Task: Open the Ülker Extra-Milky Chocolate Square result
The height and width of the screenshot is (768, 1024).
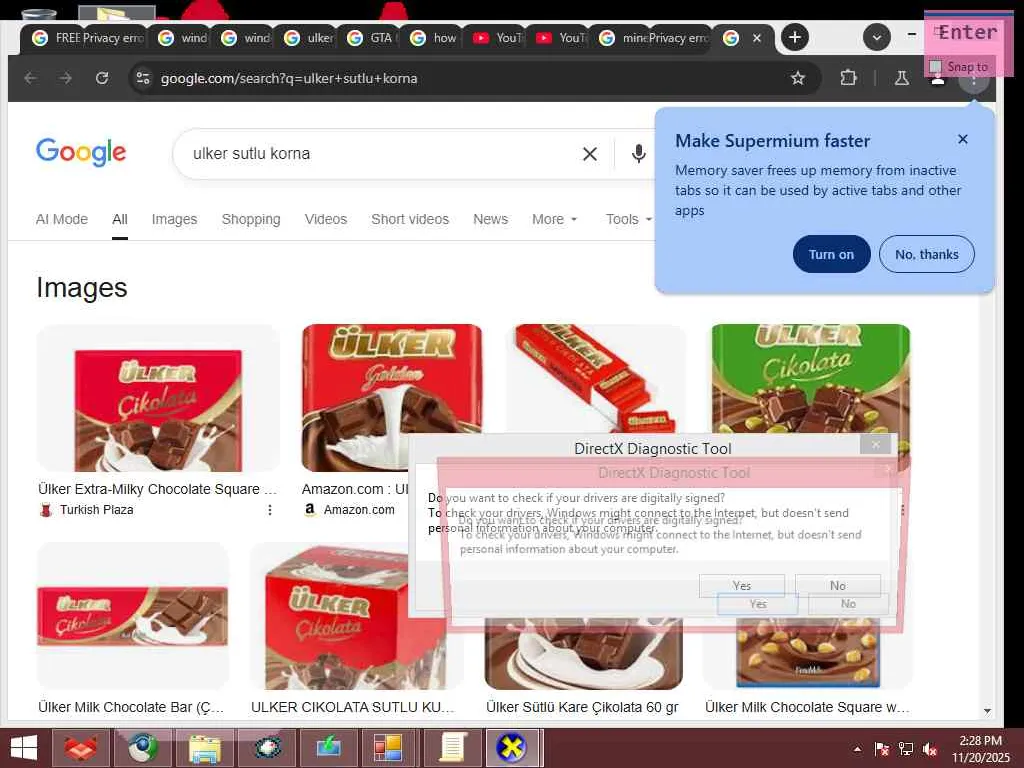Action: [157, 489]
